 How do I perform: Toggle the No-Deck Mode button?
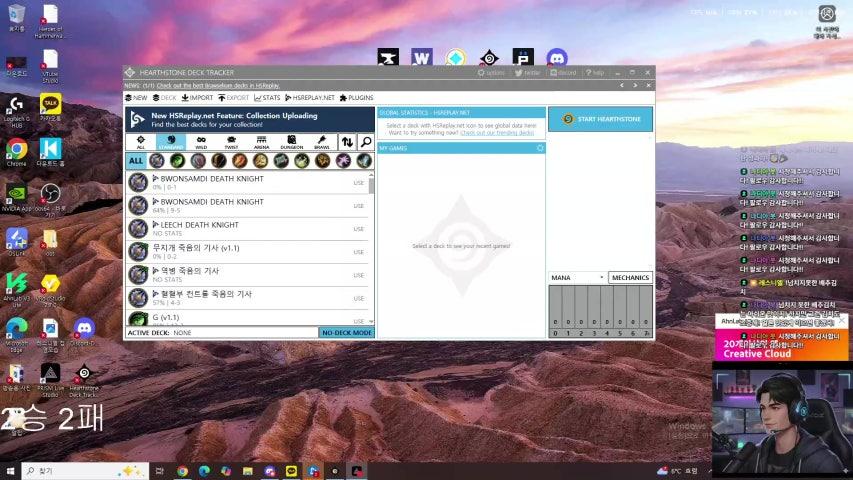(x=347, y=332)
